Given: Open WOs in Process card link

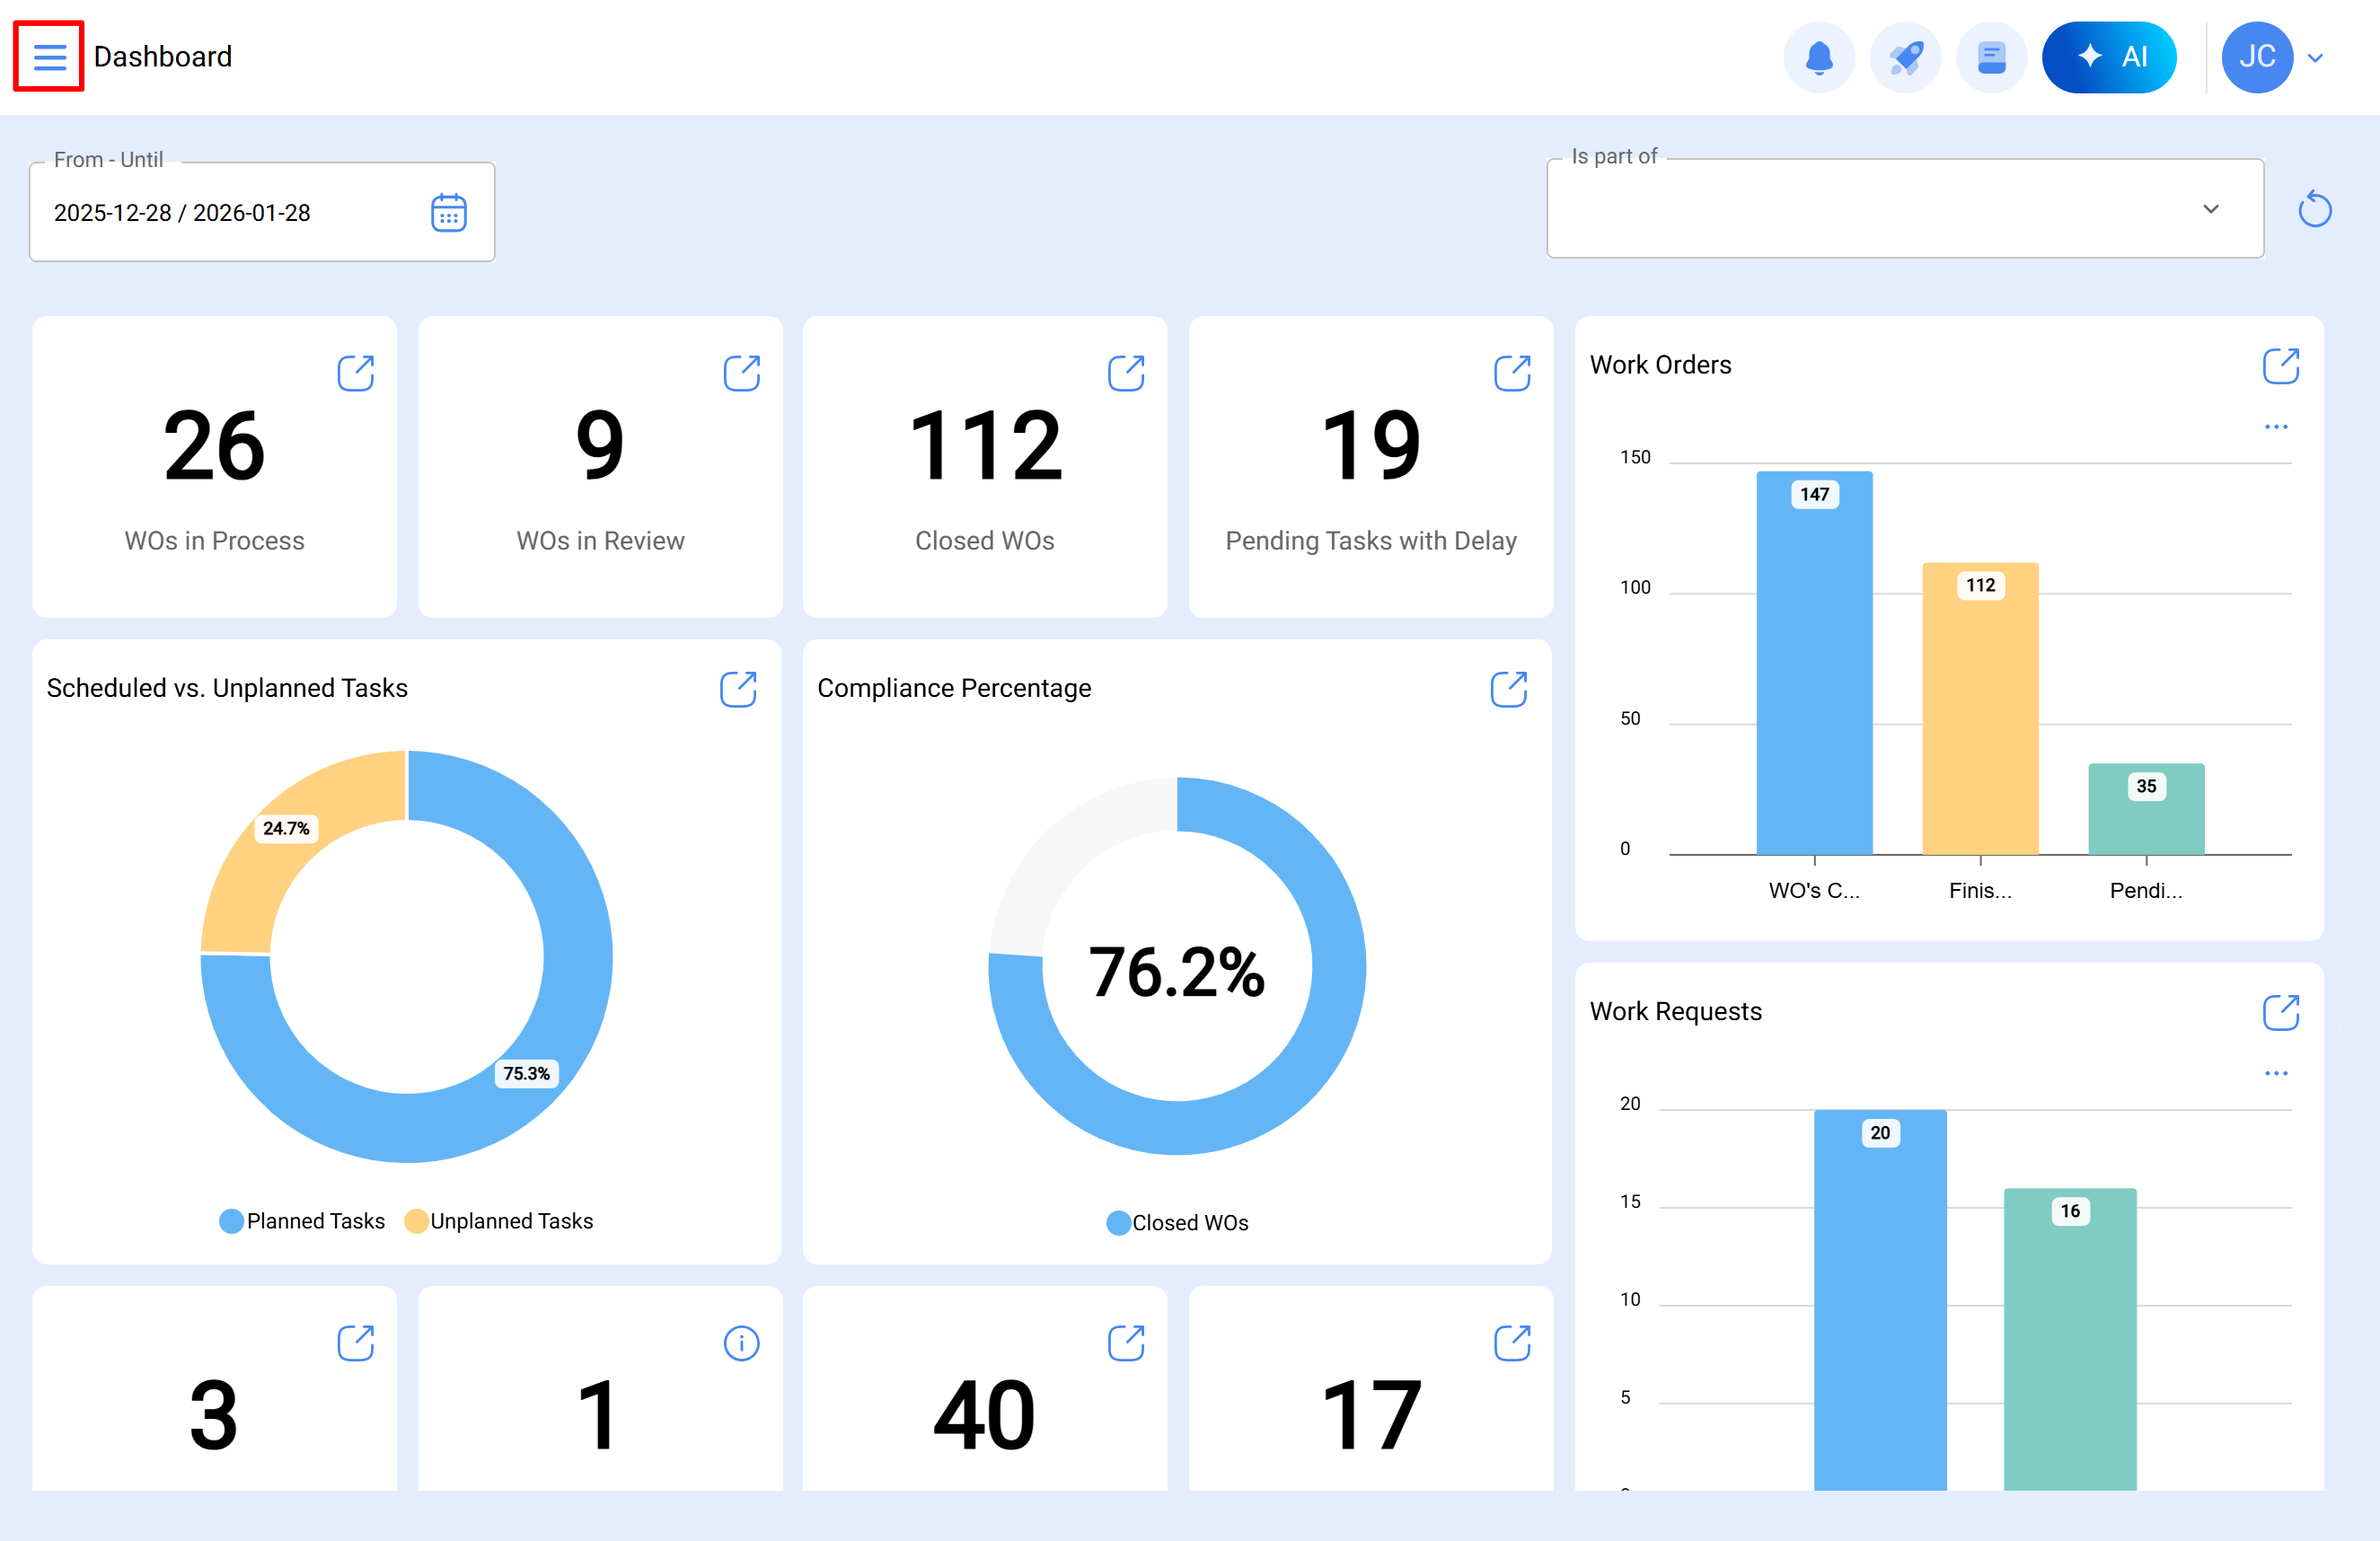Looking at the screenshot, I should (x=355, y=373).
